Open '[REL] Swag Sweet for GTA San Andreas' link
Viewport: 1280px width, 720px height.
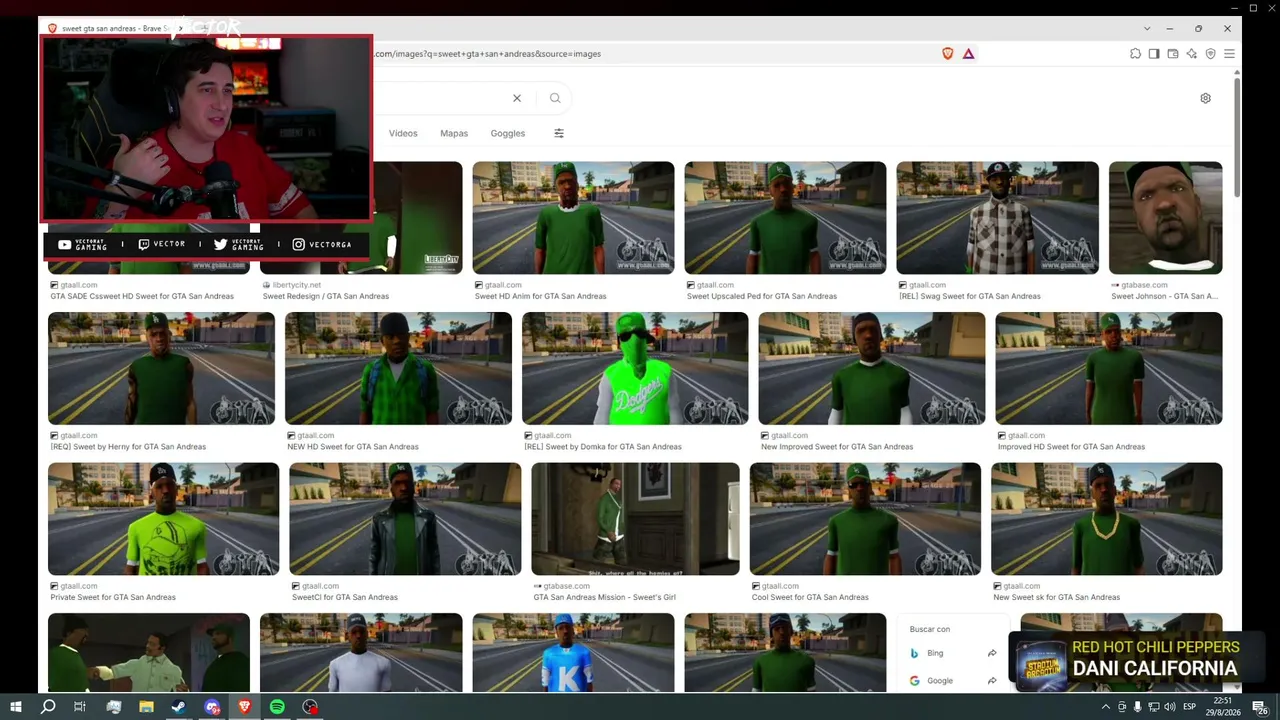point(970,296)
